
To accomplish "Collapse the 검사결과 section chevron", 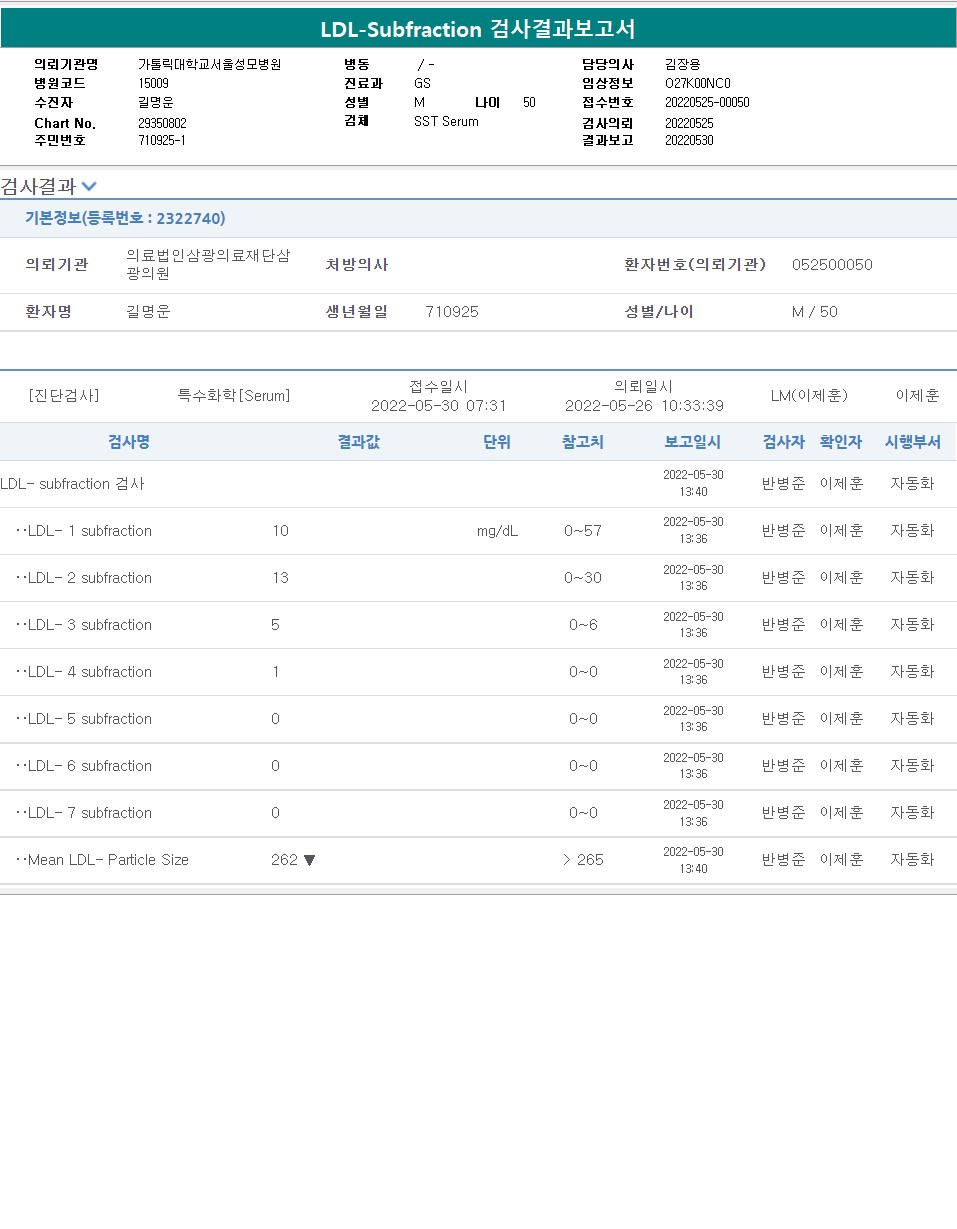I will (89, 186).
